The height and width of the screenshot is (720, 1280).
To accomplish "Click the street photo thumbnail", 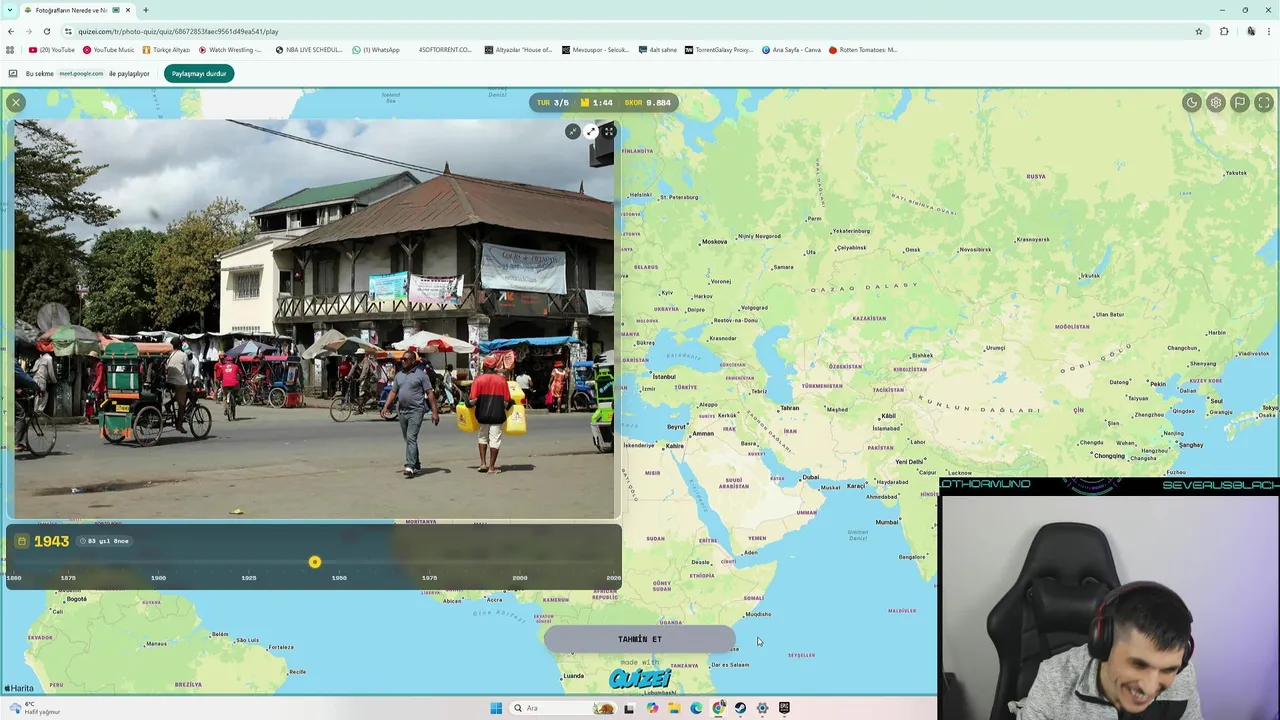I will point(314,319).
